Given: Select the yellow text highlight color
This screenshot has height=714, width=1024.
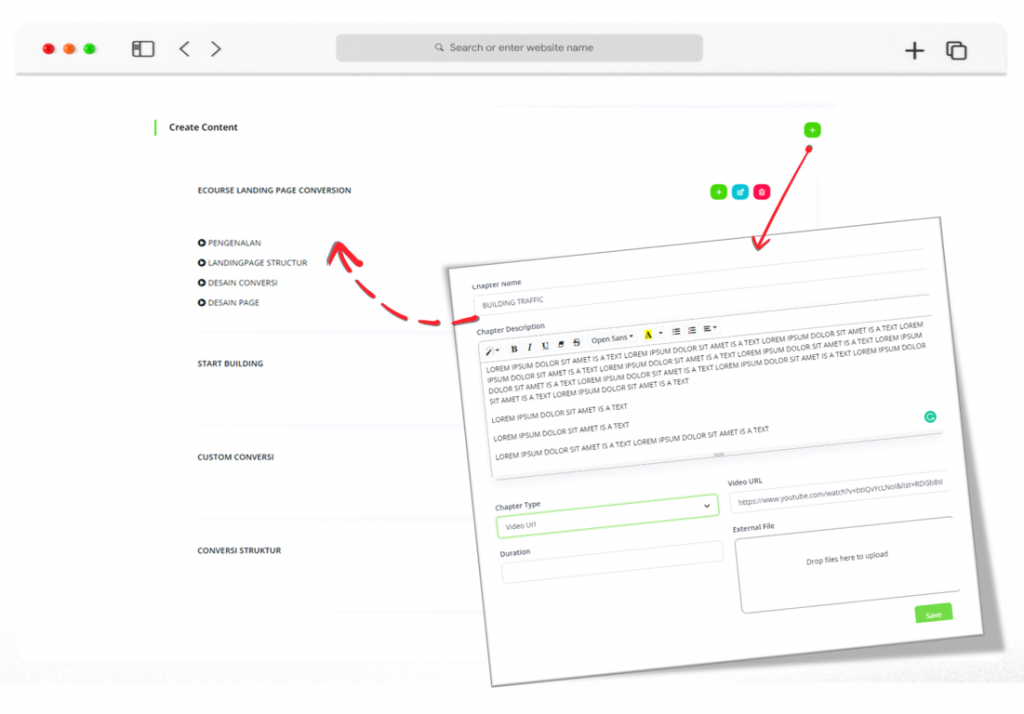Looking at the screenshot, I should (x=648, y=334).
